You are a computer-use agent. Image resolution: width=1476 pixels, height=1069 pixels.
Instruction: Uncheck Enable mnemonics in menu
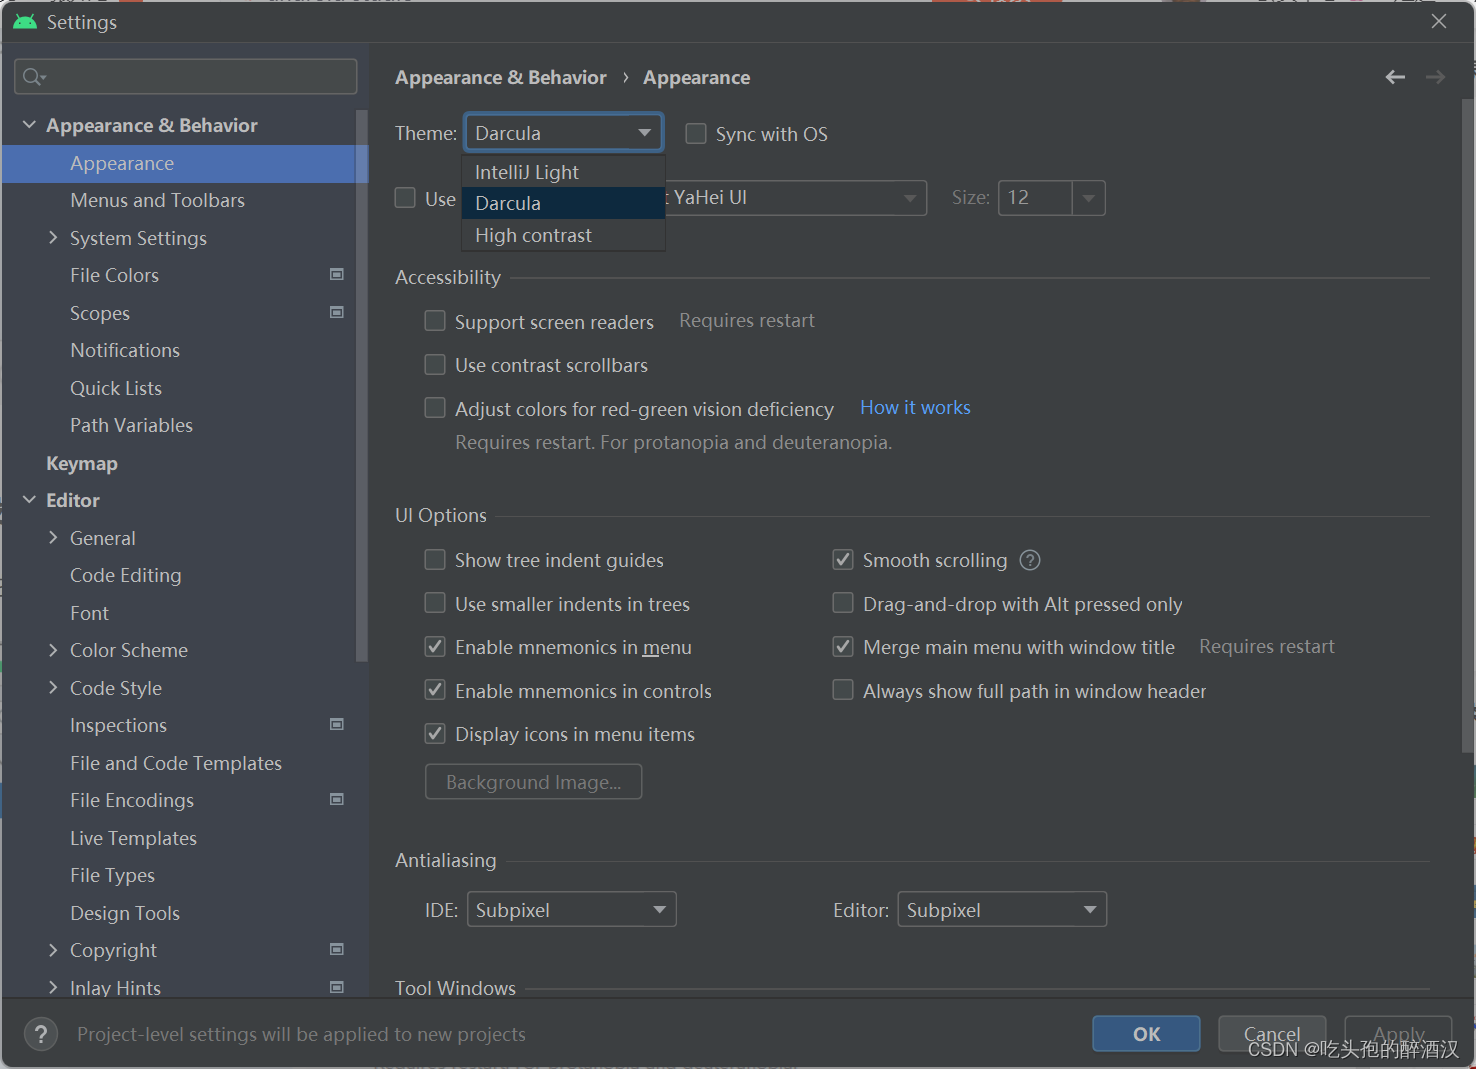click(435, 646)
